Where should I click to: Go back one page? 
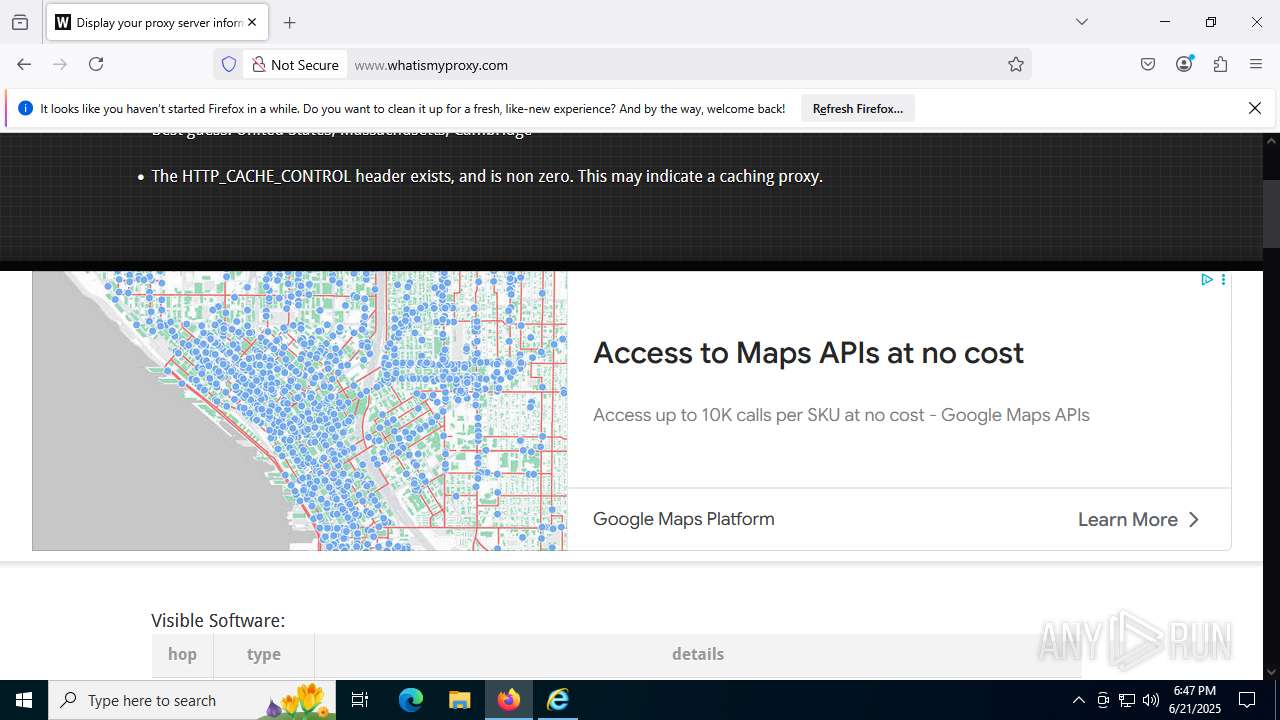coord(24,64)
